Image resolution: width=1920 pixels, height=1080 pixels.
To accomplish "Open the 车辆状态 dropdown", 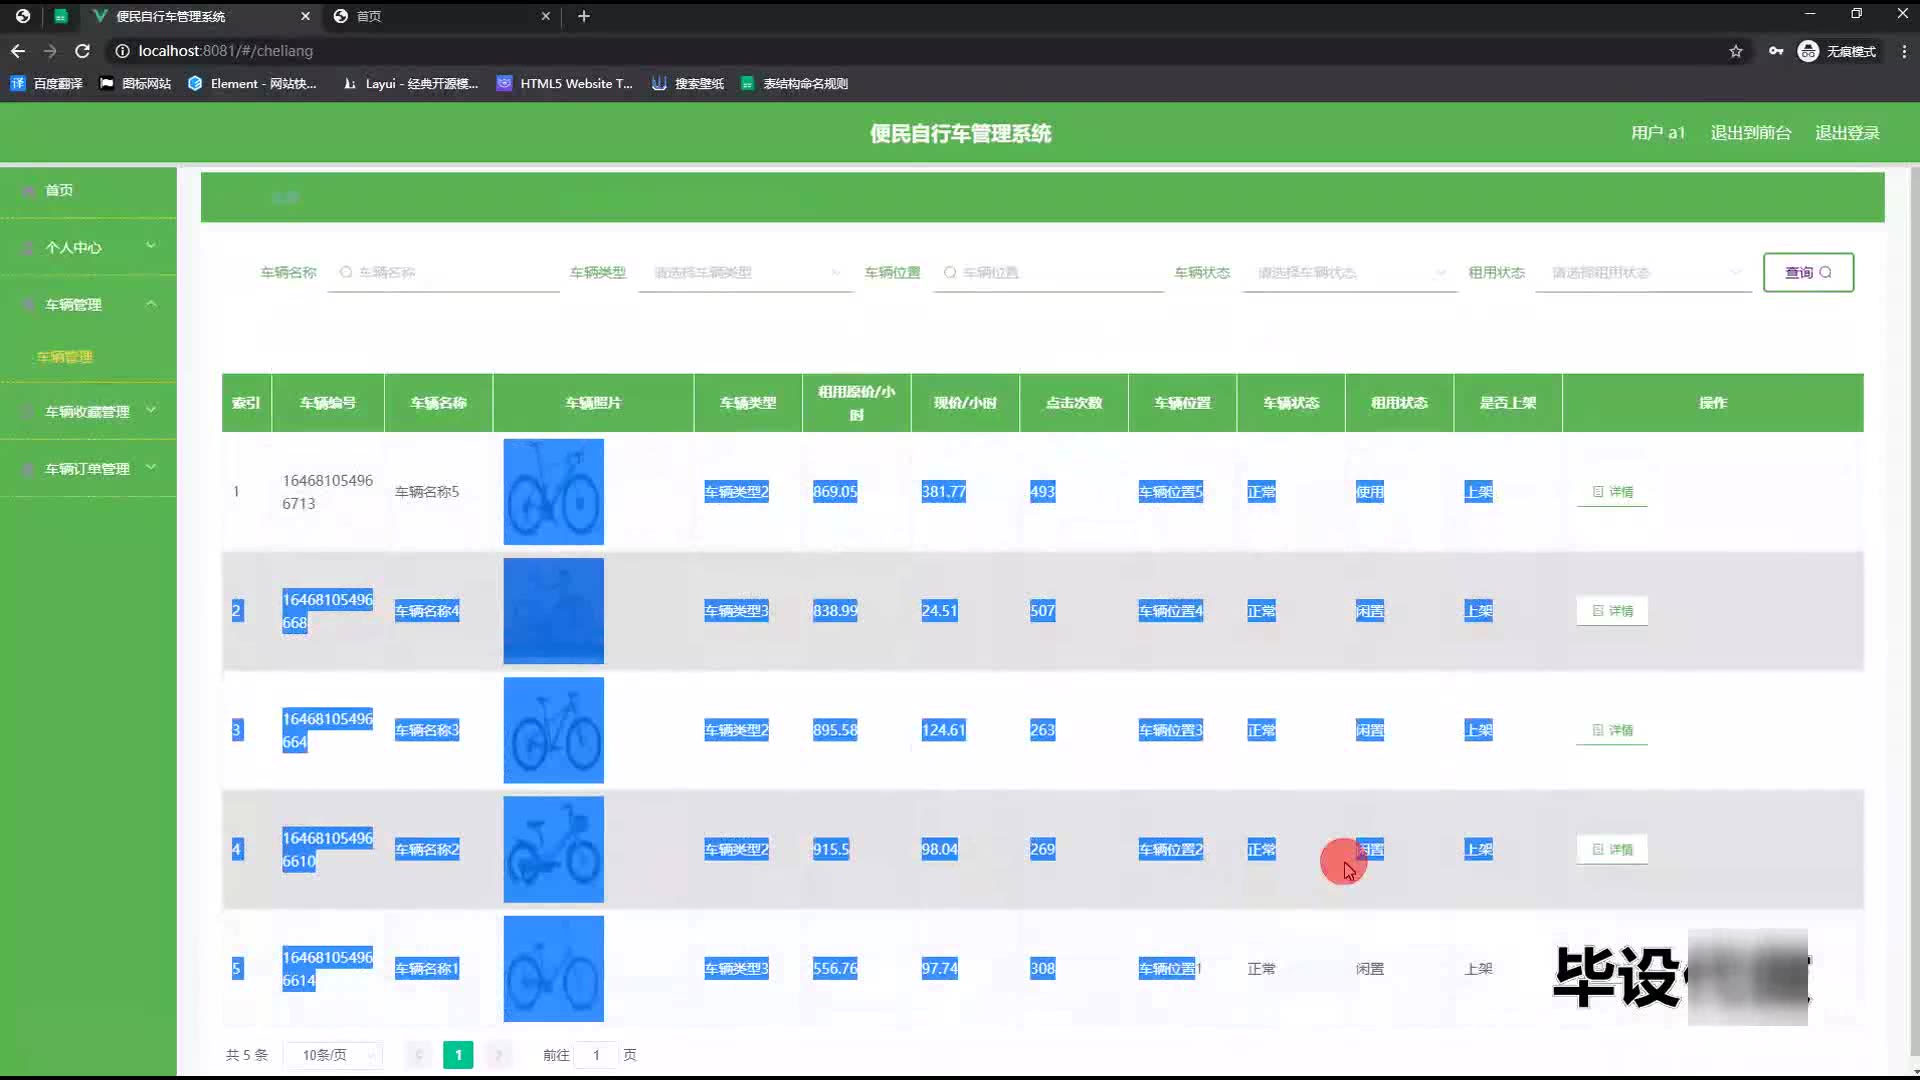I will (x=1350, y=272).
